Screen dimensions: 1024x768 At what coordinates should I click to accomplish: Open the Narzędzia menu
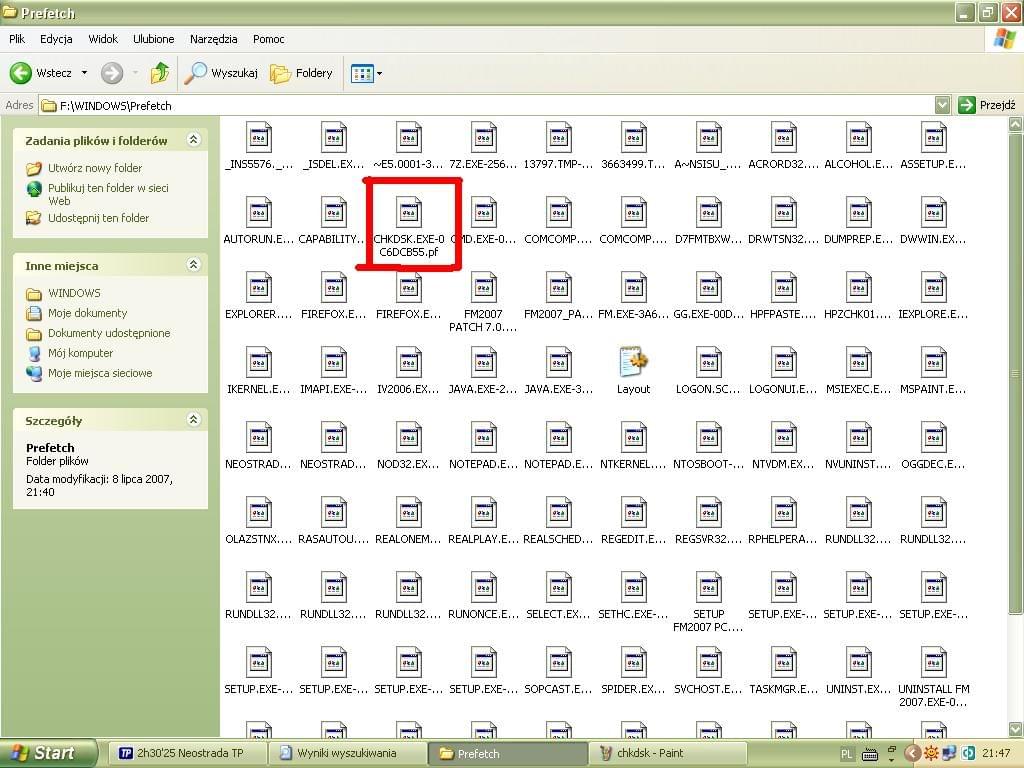click(x=213, y=39)
